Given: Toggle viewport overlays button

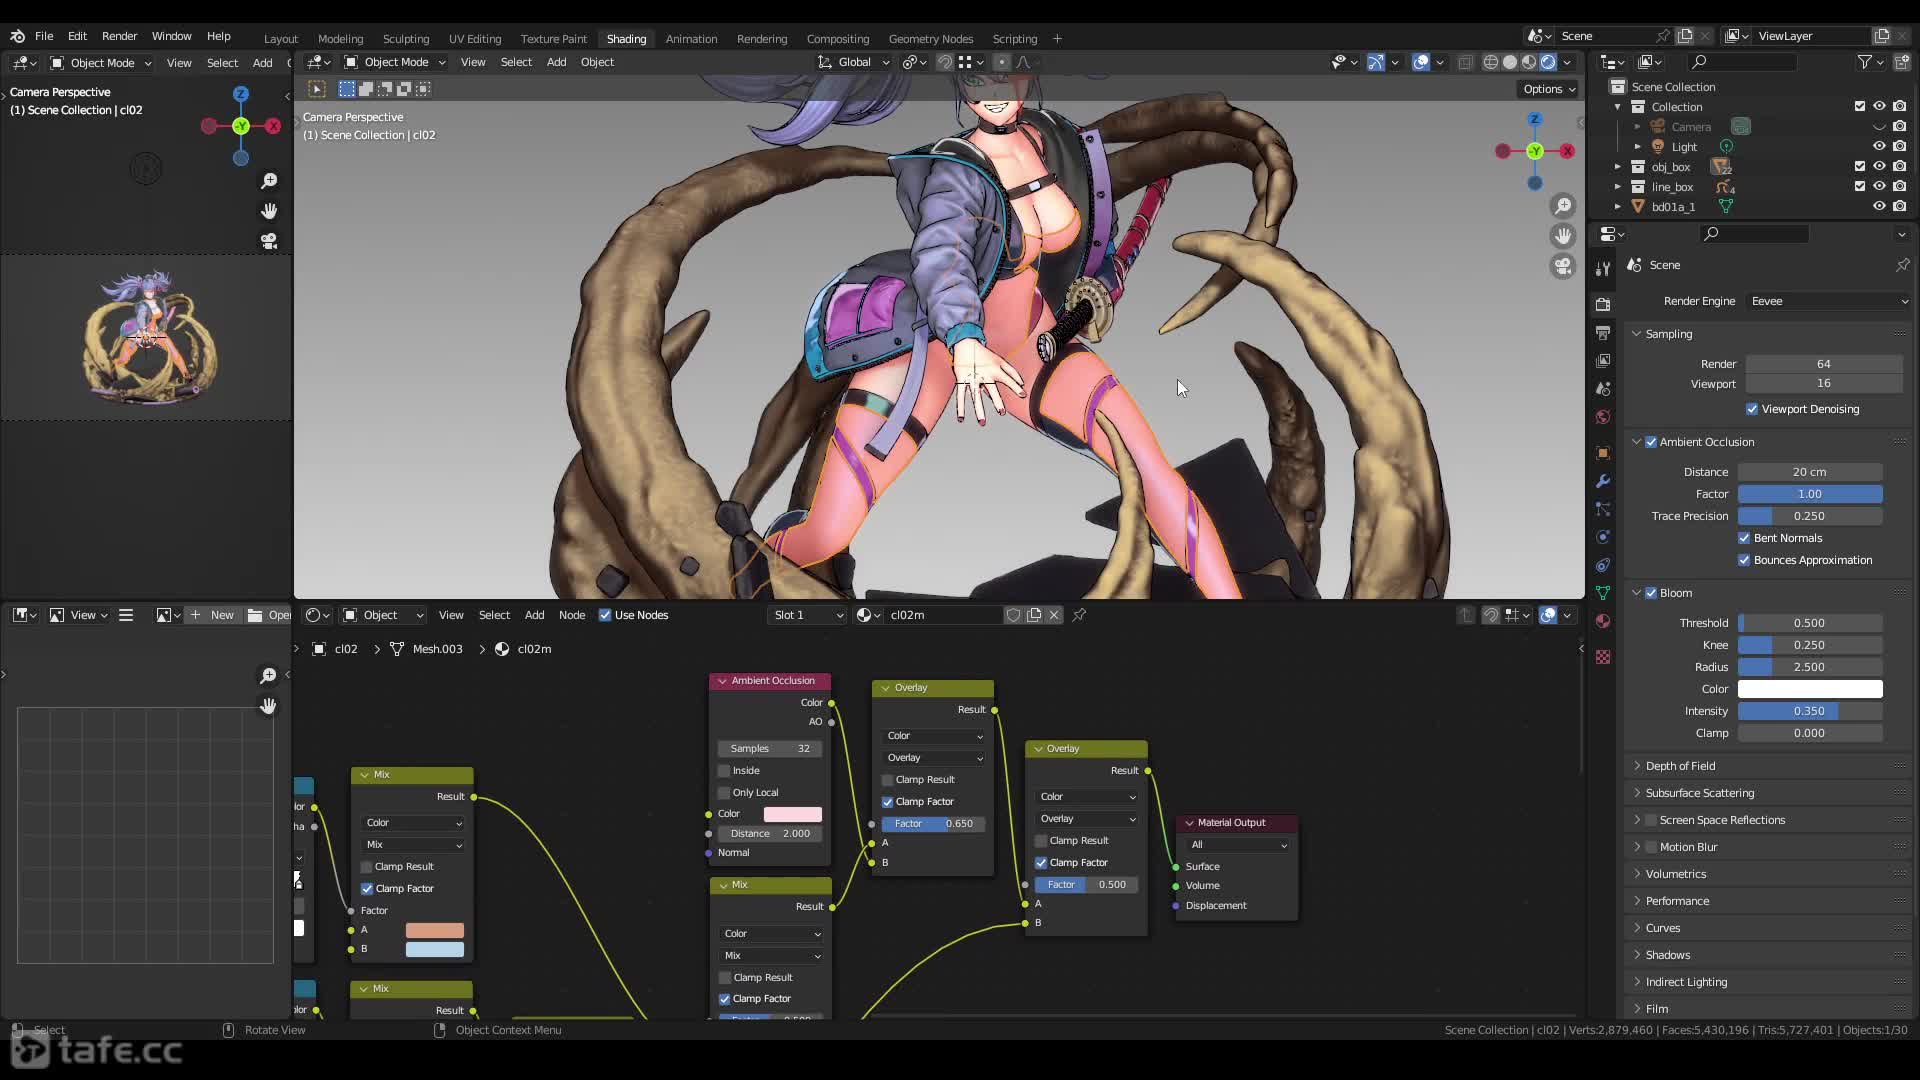Looking at the screenshot, I should (1421, 62).
